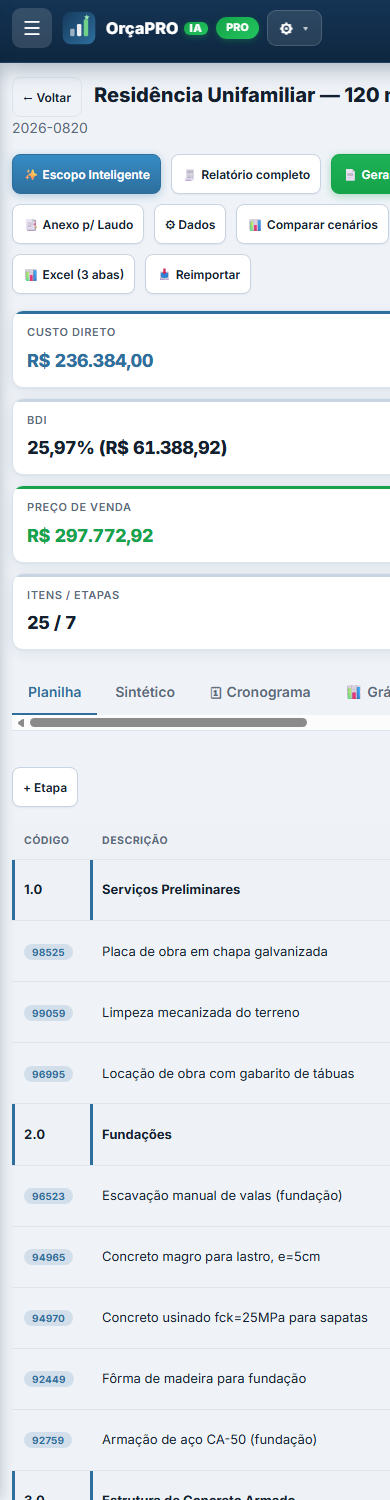Switch to Sintético tab
The width and height of the screenshot is (390, 1500).
tap(145, 692)
